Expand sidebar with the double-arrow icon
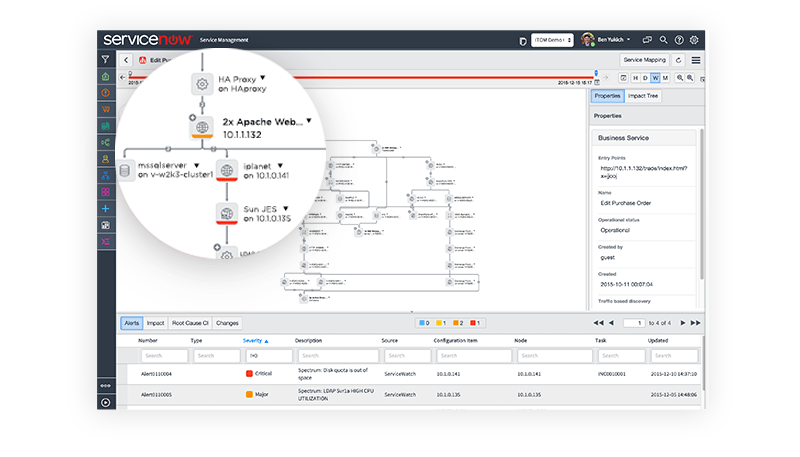The height and width of the screenshot is (457, 800). (106, 386)
